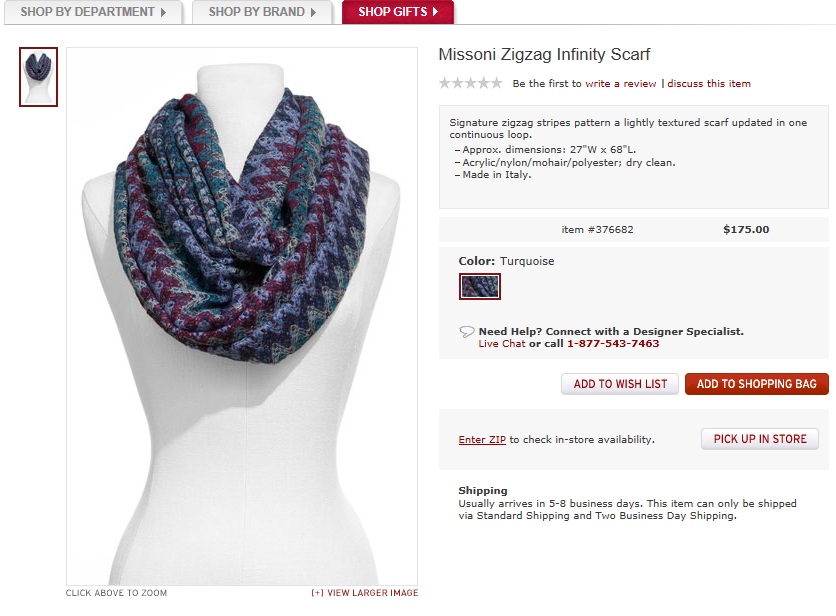The width and height of the screenshot is (836, 616).
Task: Open the discuss this item link
Action: pos(709,83)
